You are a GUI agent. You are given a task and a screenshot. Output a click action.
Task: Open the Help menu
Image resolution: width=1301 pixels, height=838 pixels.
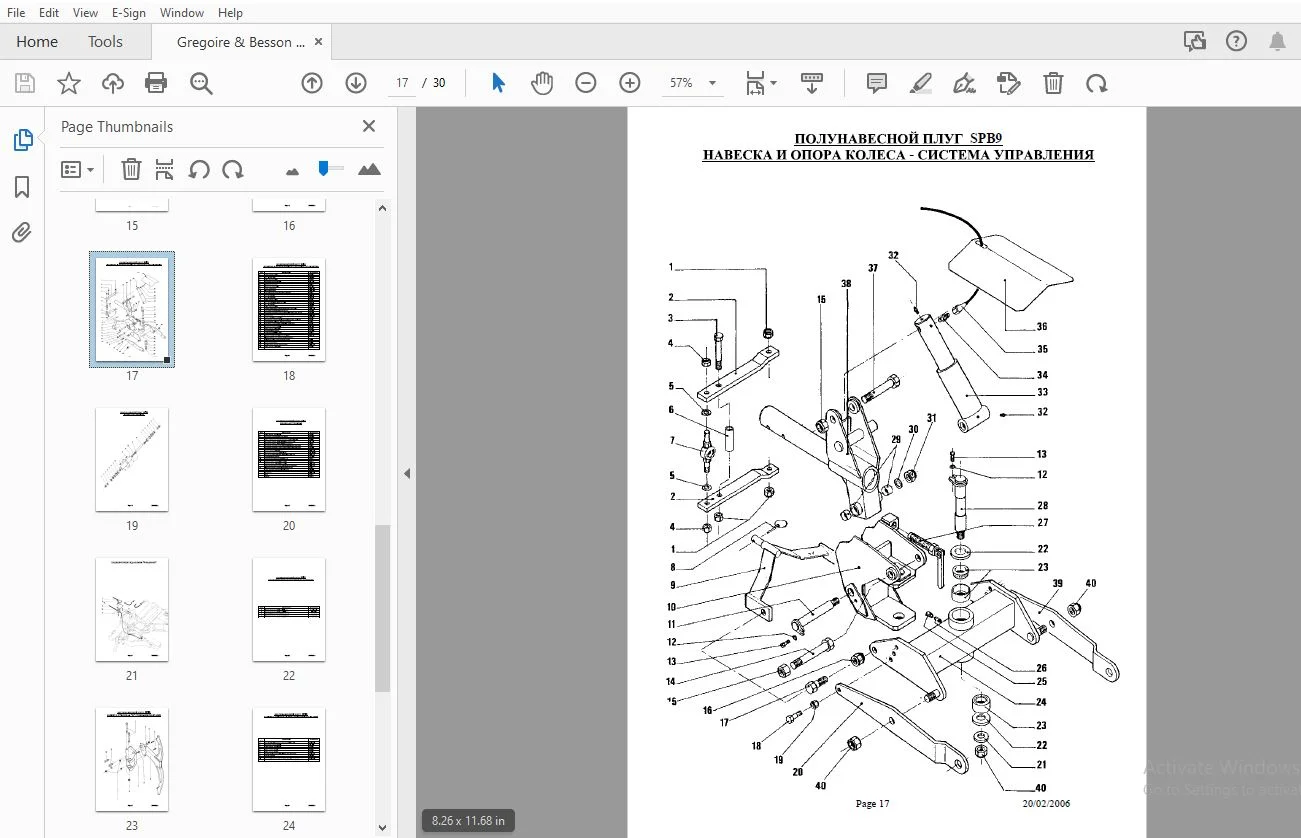230,12
